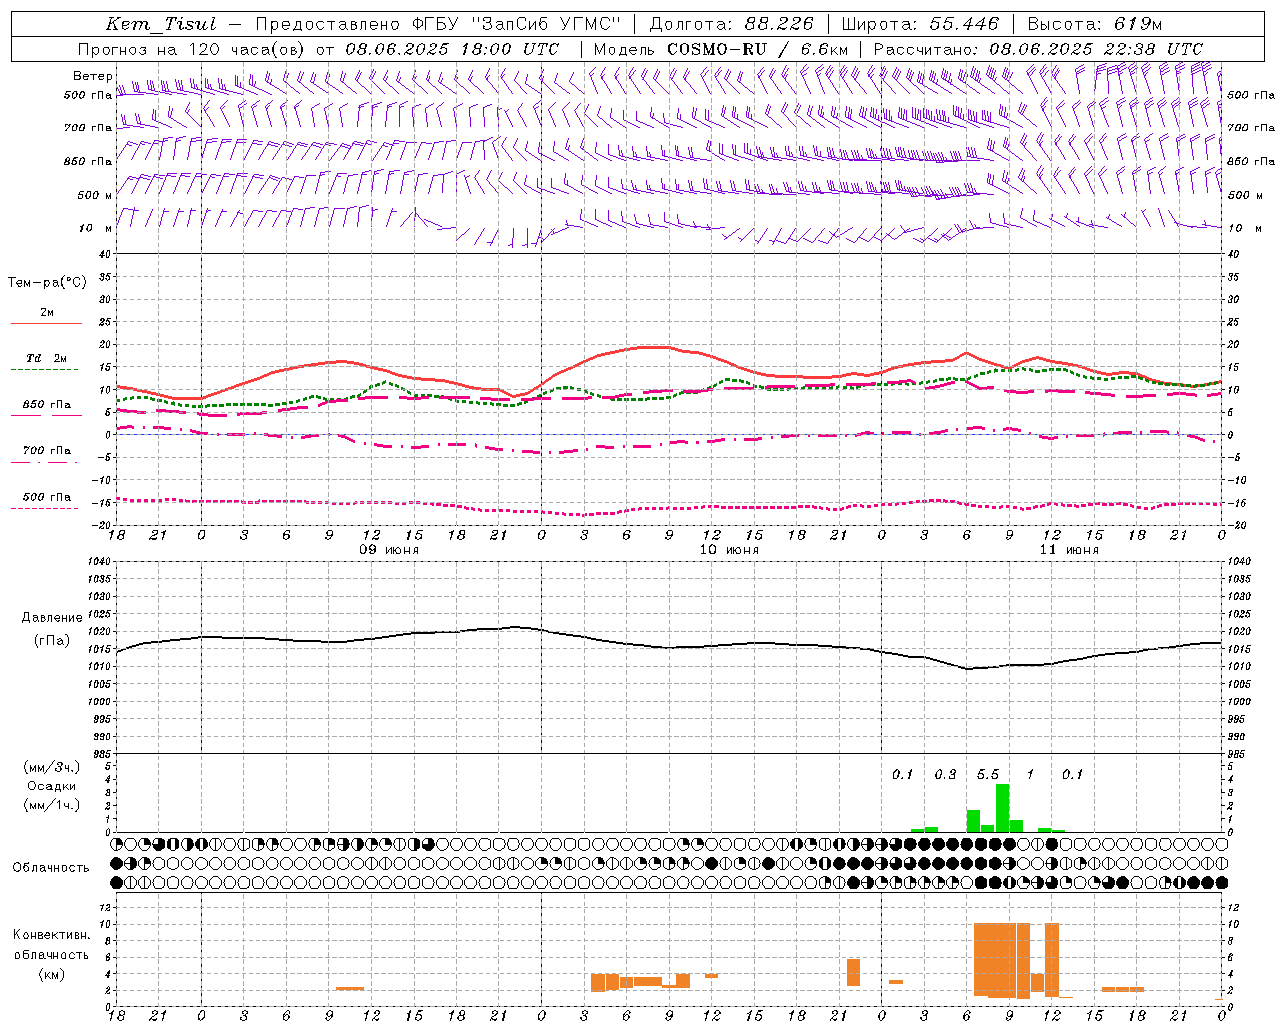The height and width of the screenshot is (1024, 1280).
Task: Click the Осадки panel label
Action: [x=51, y=786]
